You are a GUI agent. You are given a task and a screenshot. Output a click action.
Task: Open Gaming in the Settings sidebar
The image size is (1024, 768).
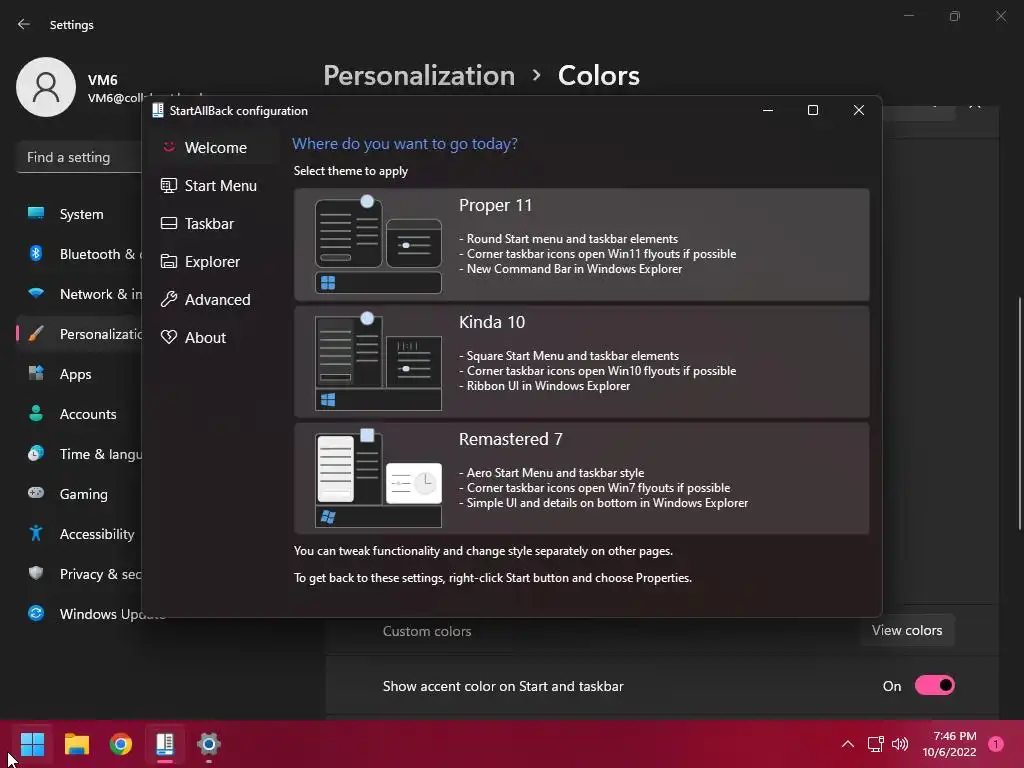(x=80, y=494)
